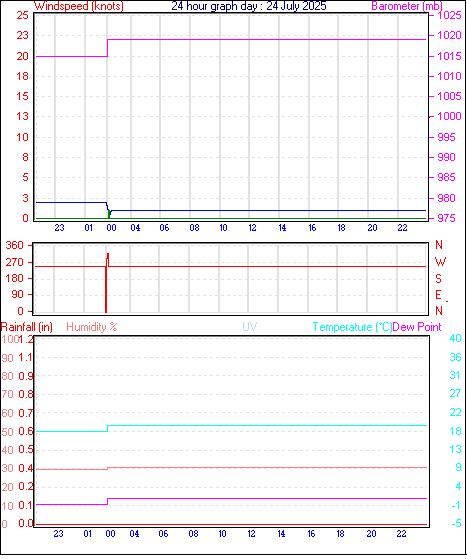The image size is (467, 559).
Task: Click the 08 hour label under rainfall chart
Action: [x=193, y=533]
